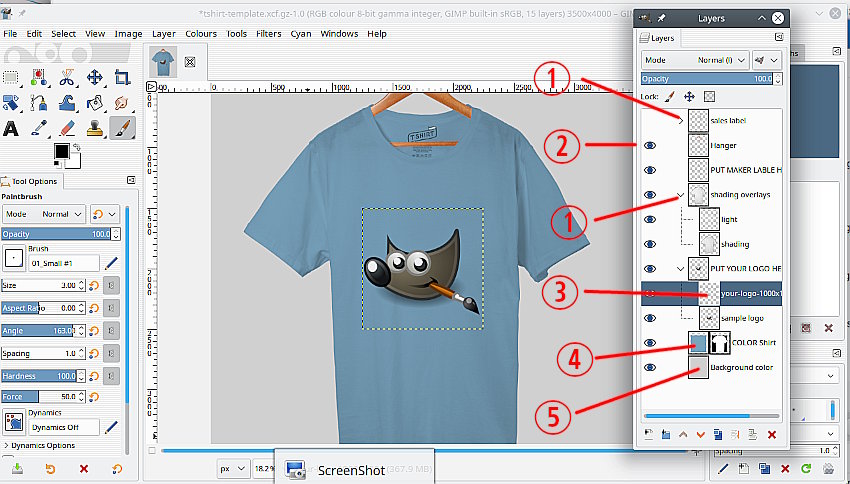Open layer Mode dropdown in Layers dialog
Screen dimensions: 850x484
click(x=695, y=60)
